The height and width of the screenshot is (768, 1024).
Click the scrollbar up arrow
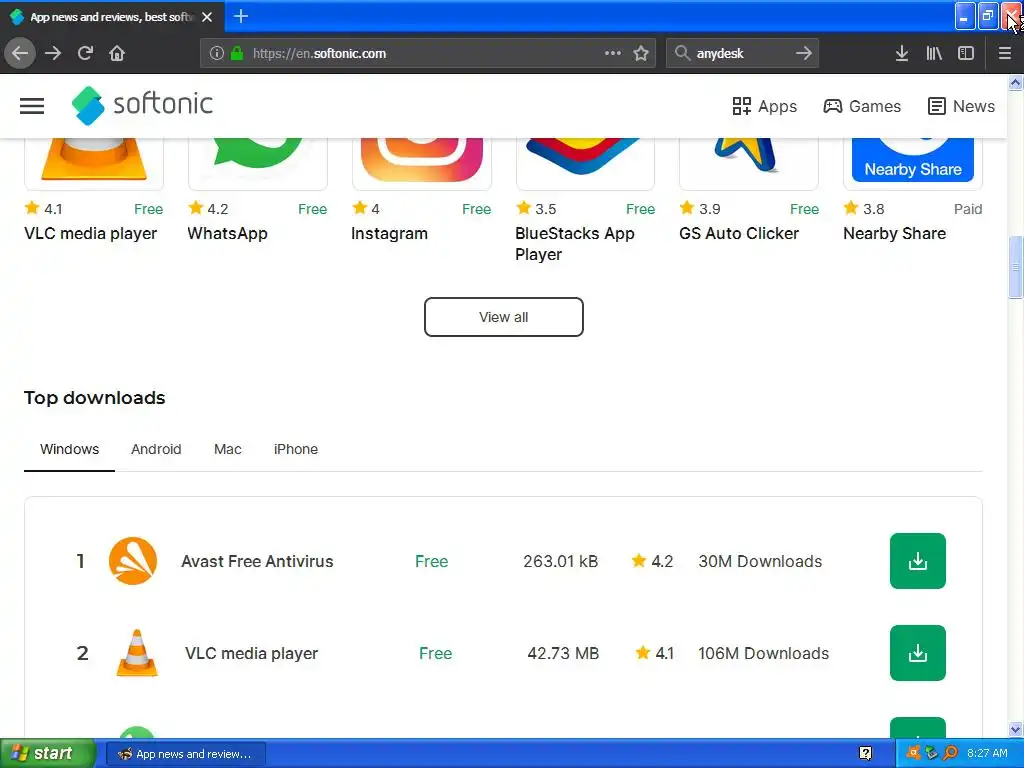pyautogui.click(x=1015, y=82)
